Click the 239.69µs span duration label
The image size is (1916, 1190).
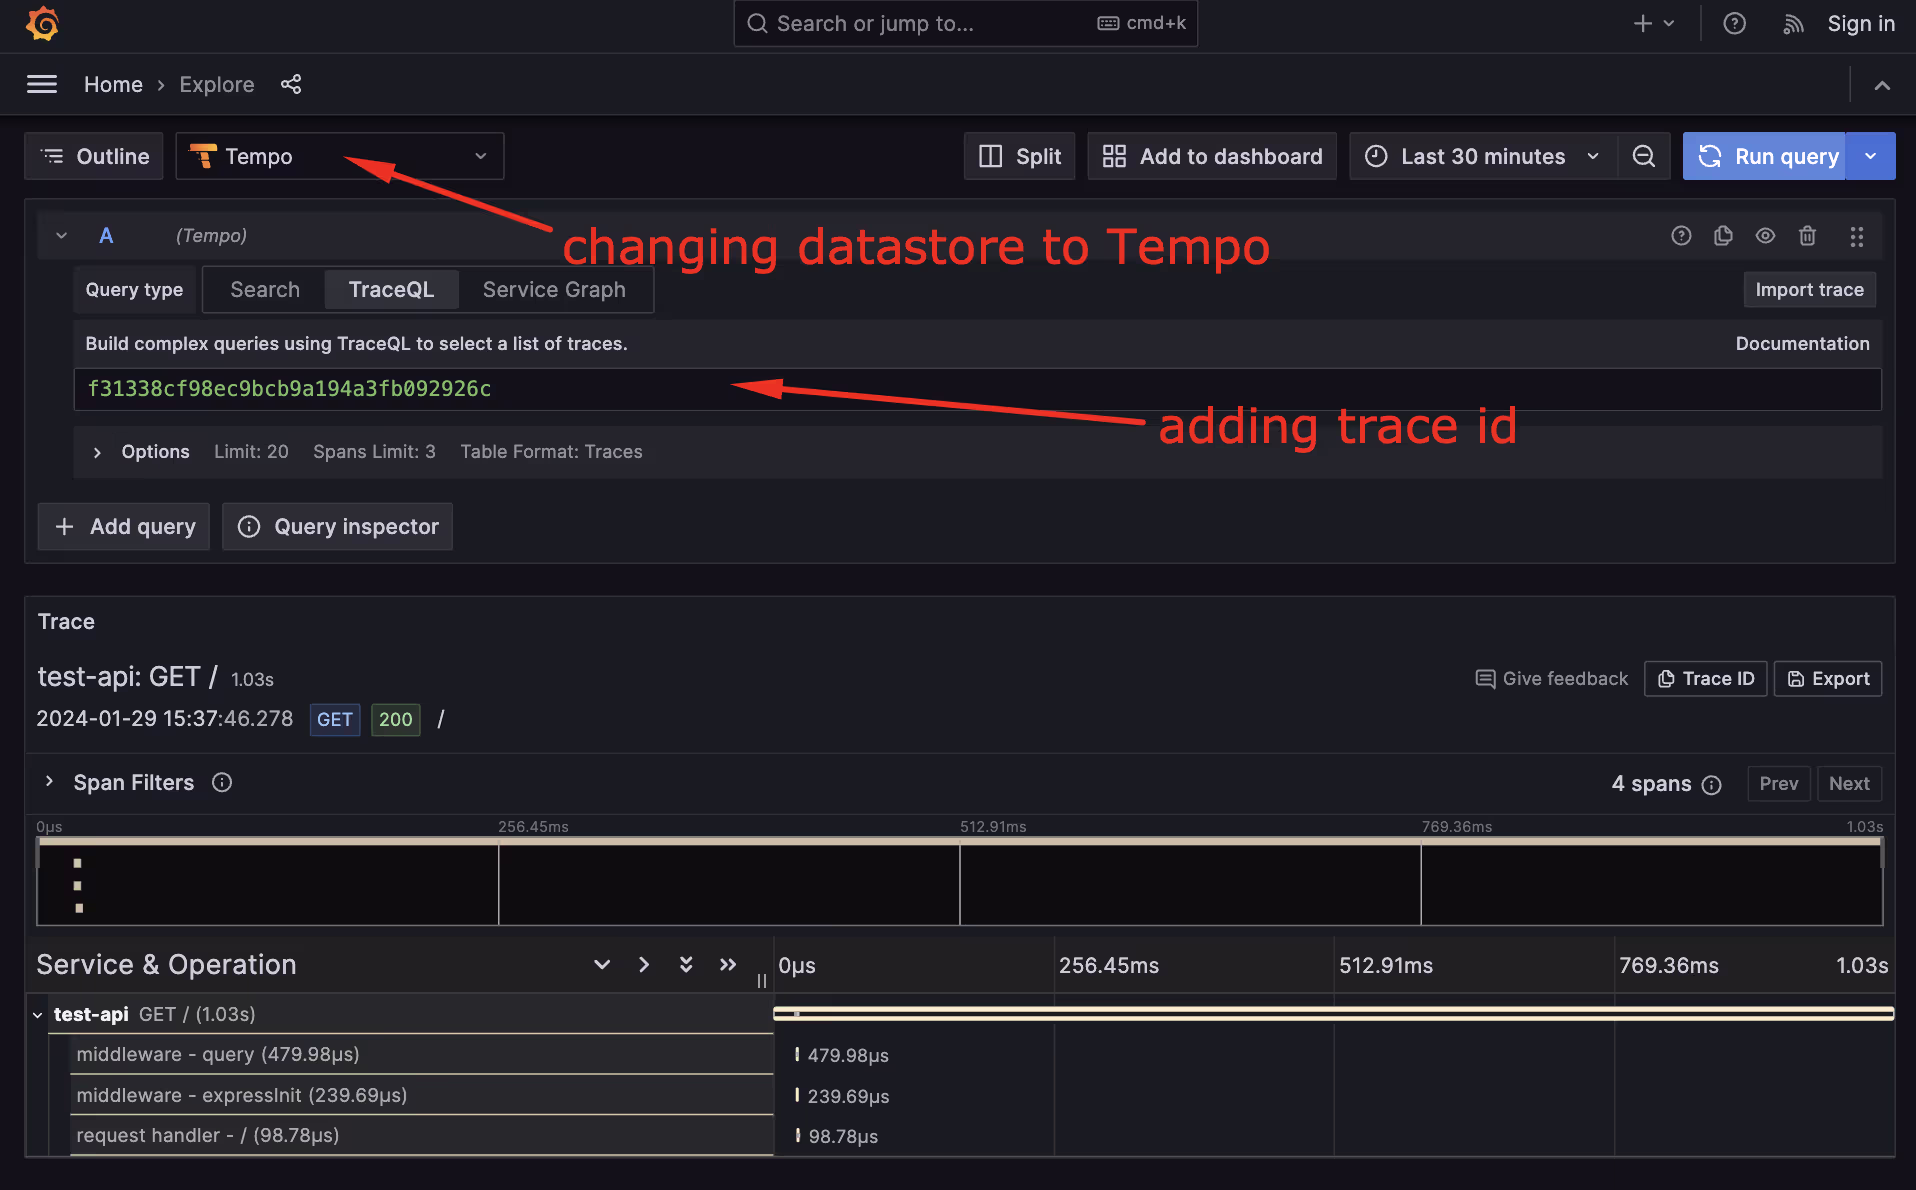(848, 1097)
